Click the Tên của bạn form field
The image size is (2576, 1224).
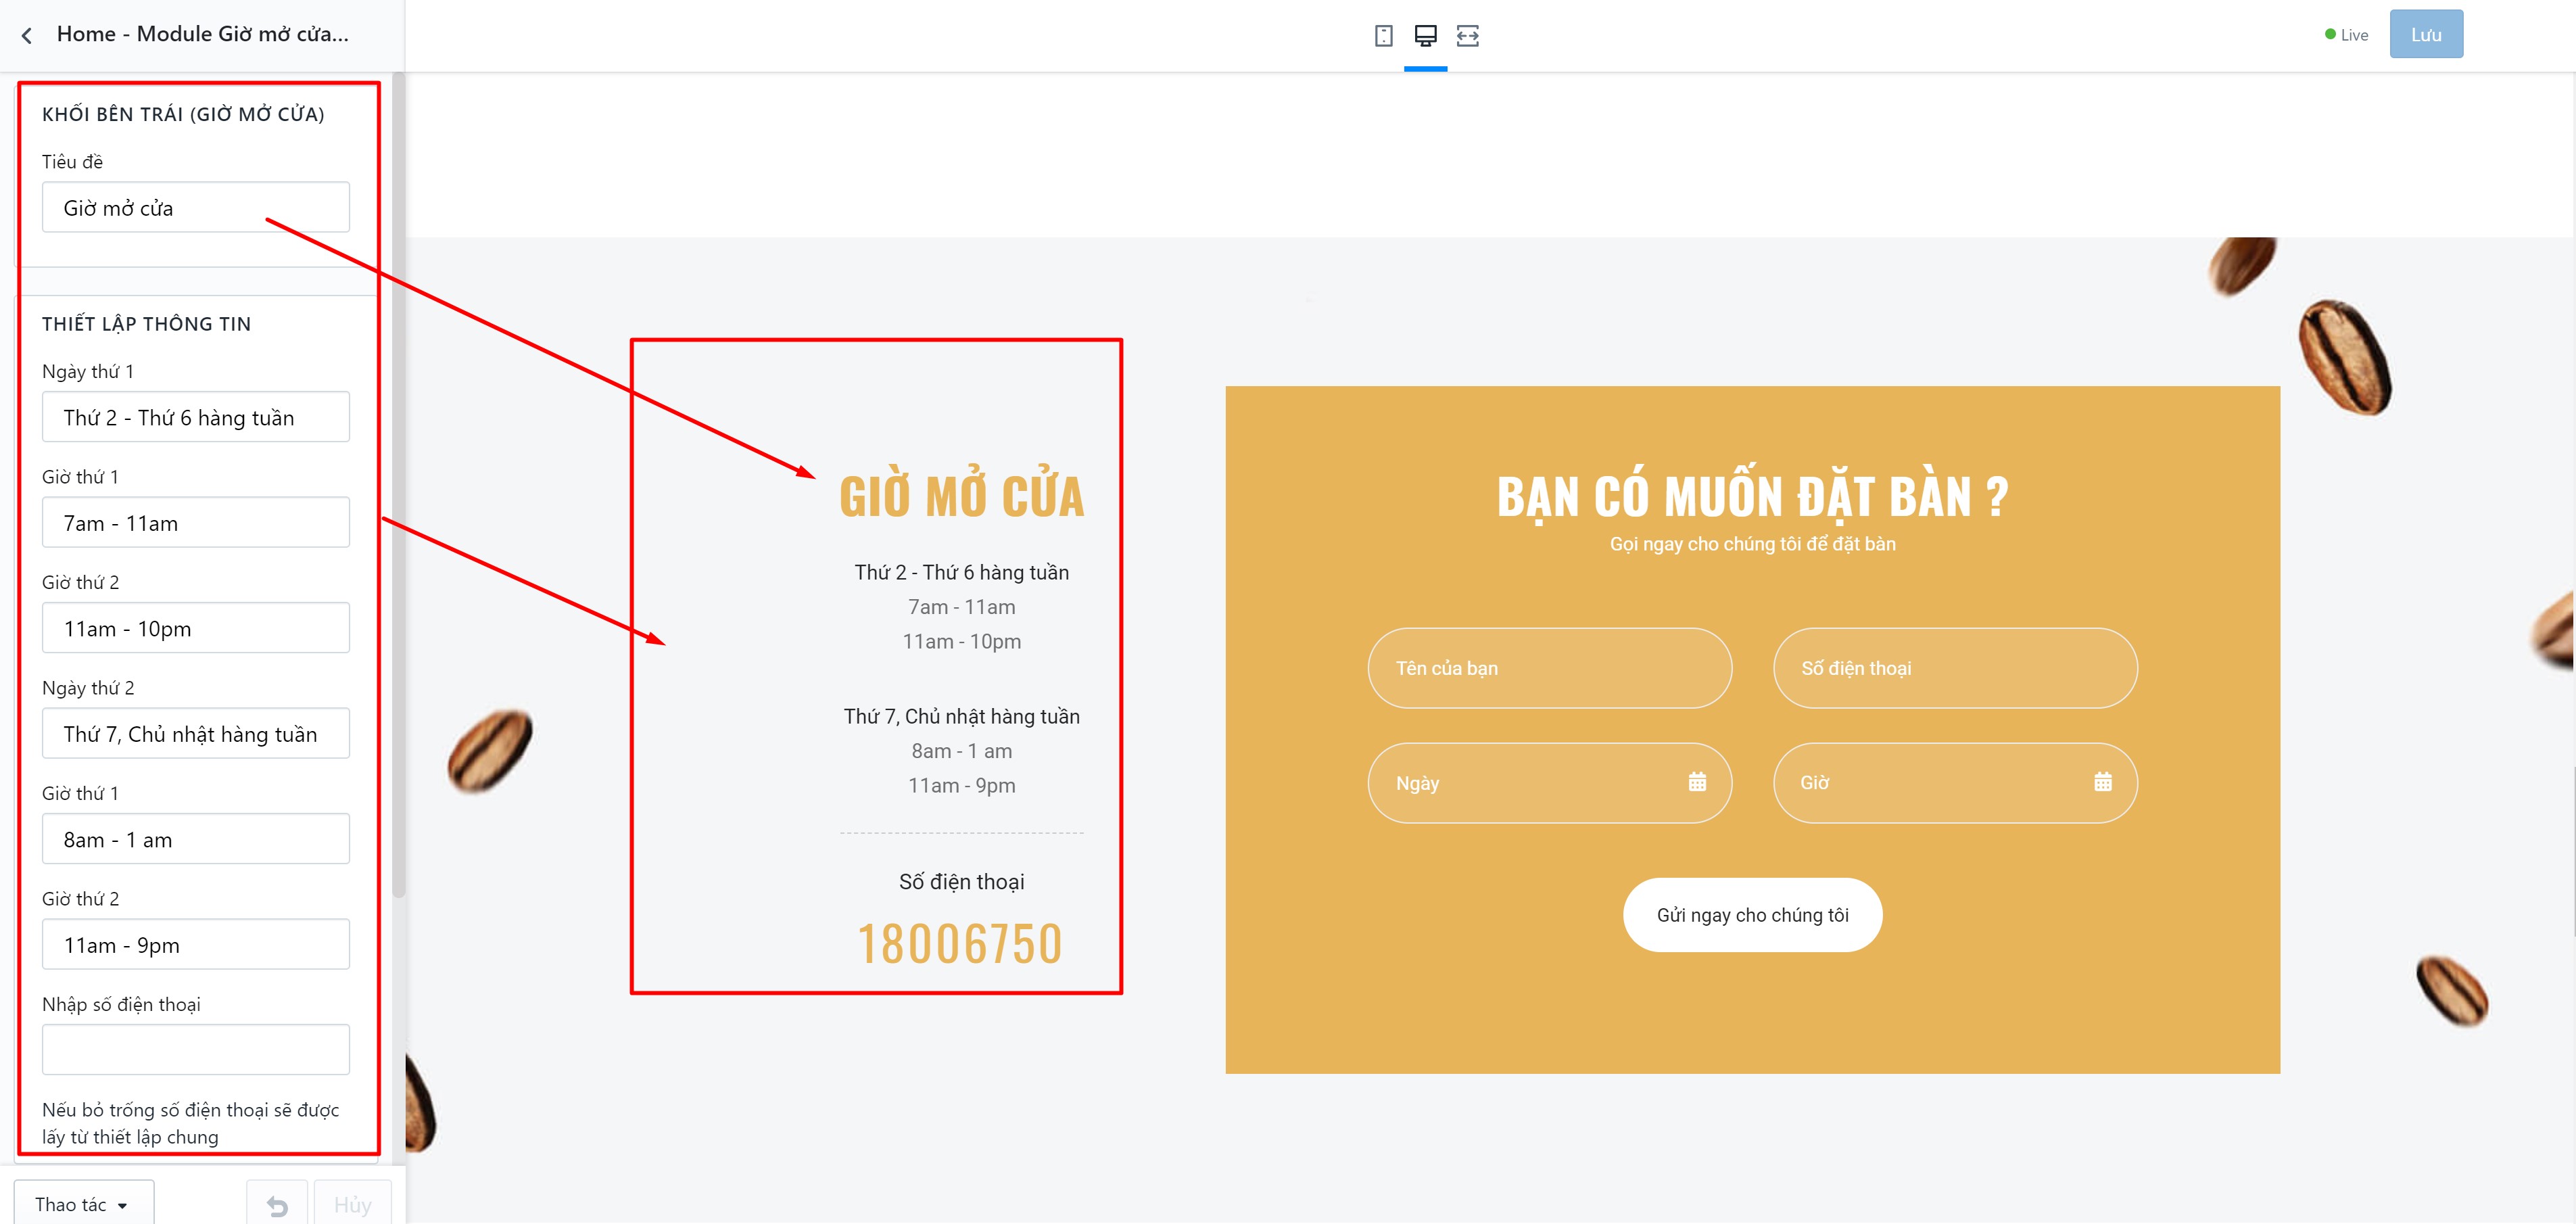(1549, 668)
